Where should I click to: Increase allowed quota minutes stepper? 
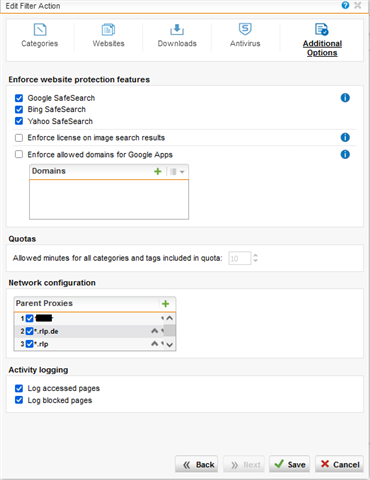click(256, 256)
